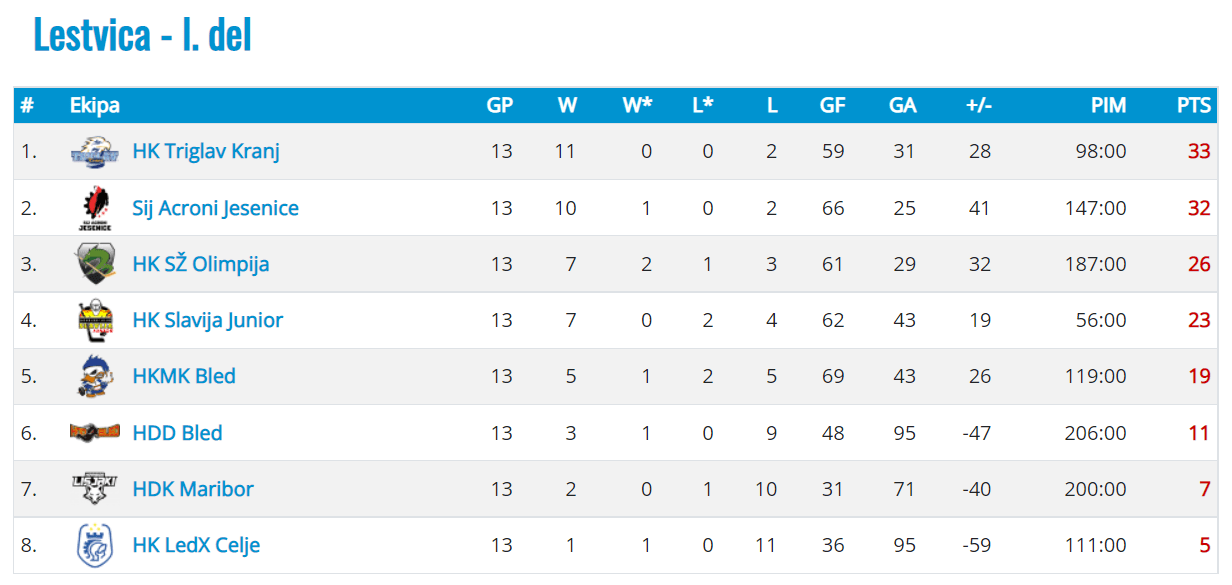Open the HDD Bled team link

(x=177, y=433)
